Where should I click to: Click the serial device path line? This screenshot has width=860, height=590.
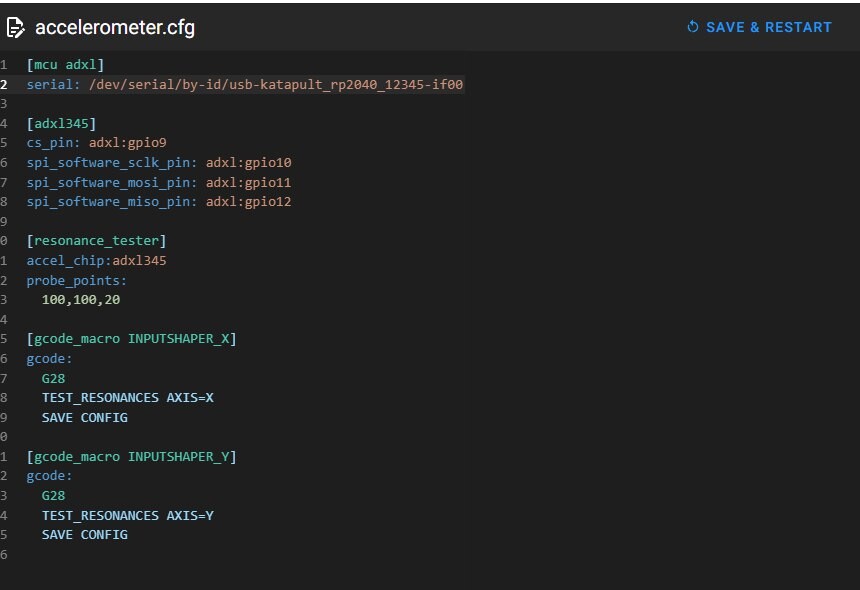[x=245, y=85]
